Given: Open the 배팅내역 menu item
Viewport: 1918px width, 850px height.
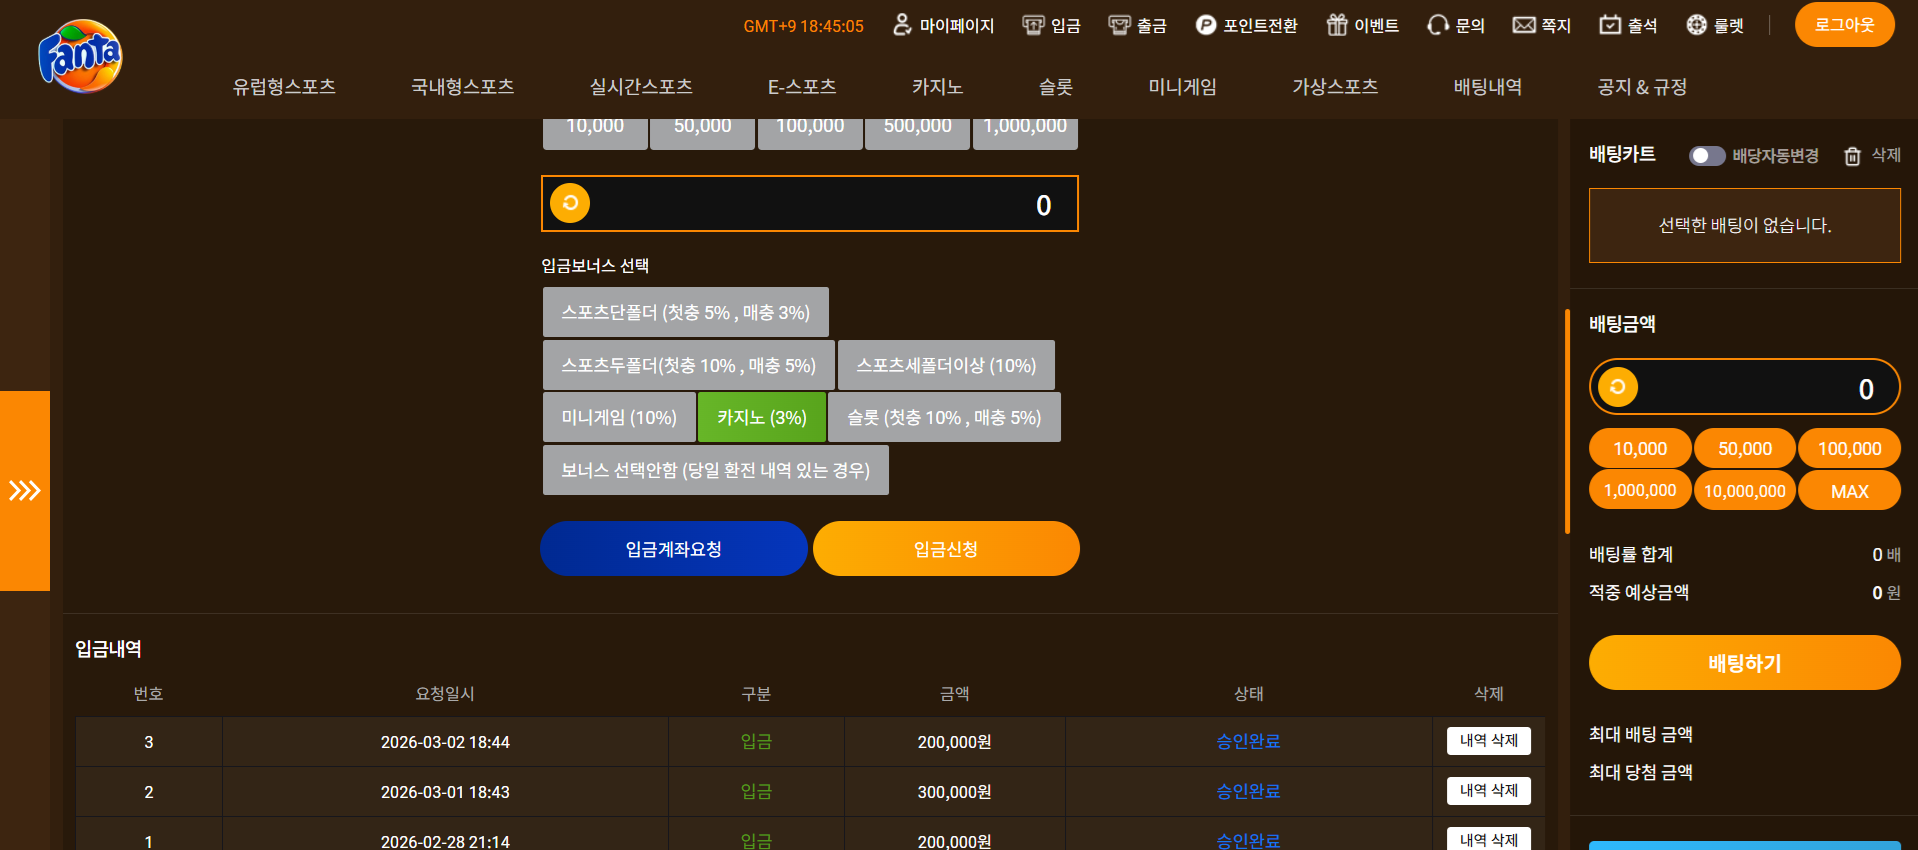Looking at the screenshot, I should coord(1488,87).
